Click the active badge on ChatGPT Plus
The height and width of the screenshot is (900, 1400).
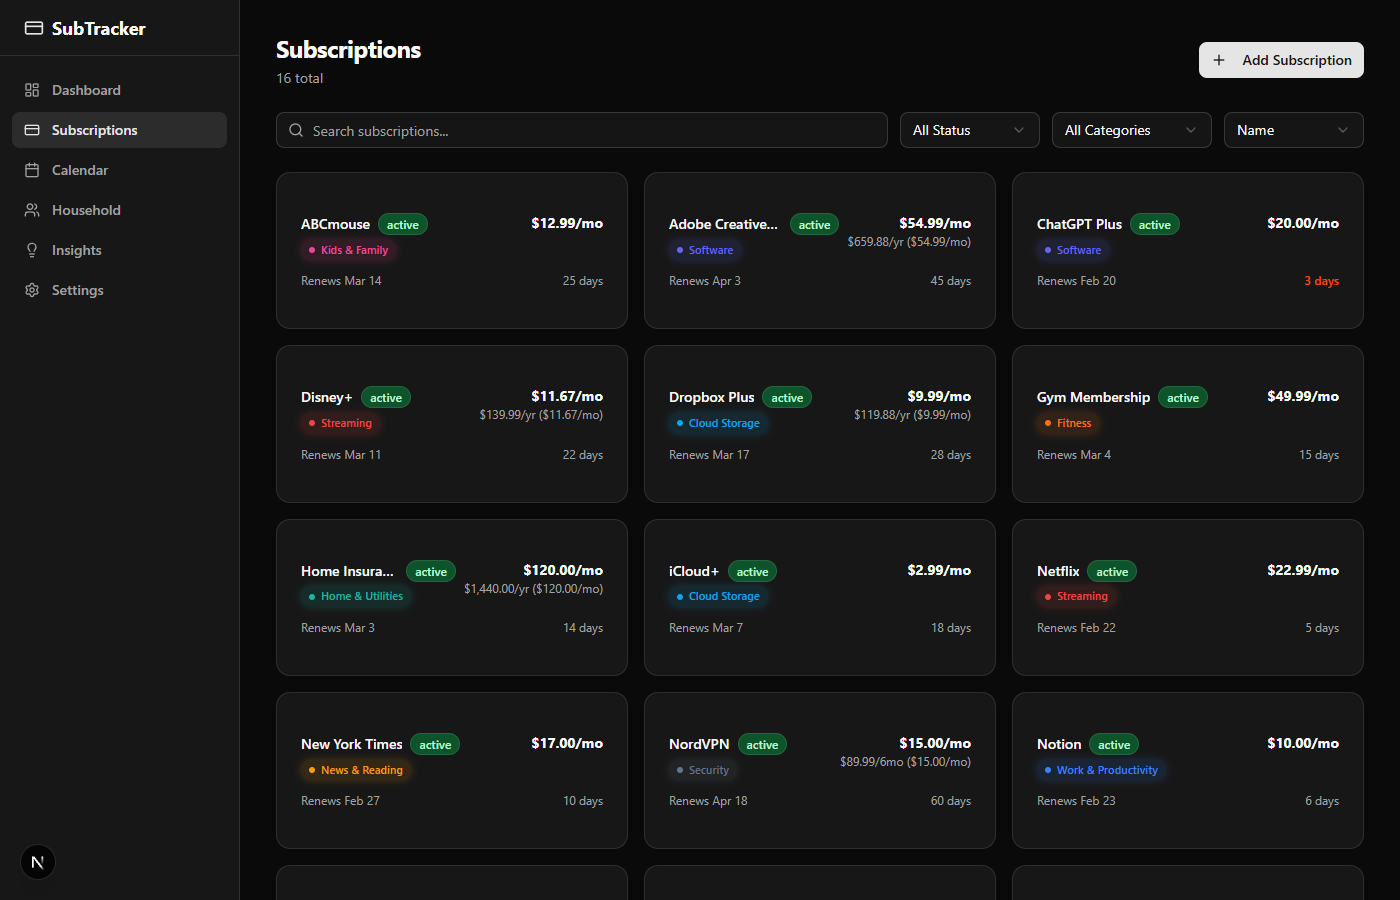pyautogui.click(x=1154, y=225)
